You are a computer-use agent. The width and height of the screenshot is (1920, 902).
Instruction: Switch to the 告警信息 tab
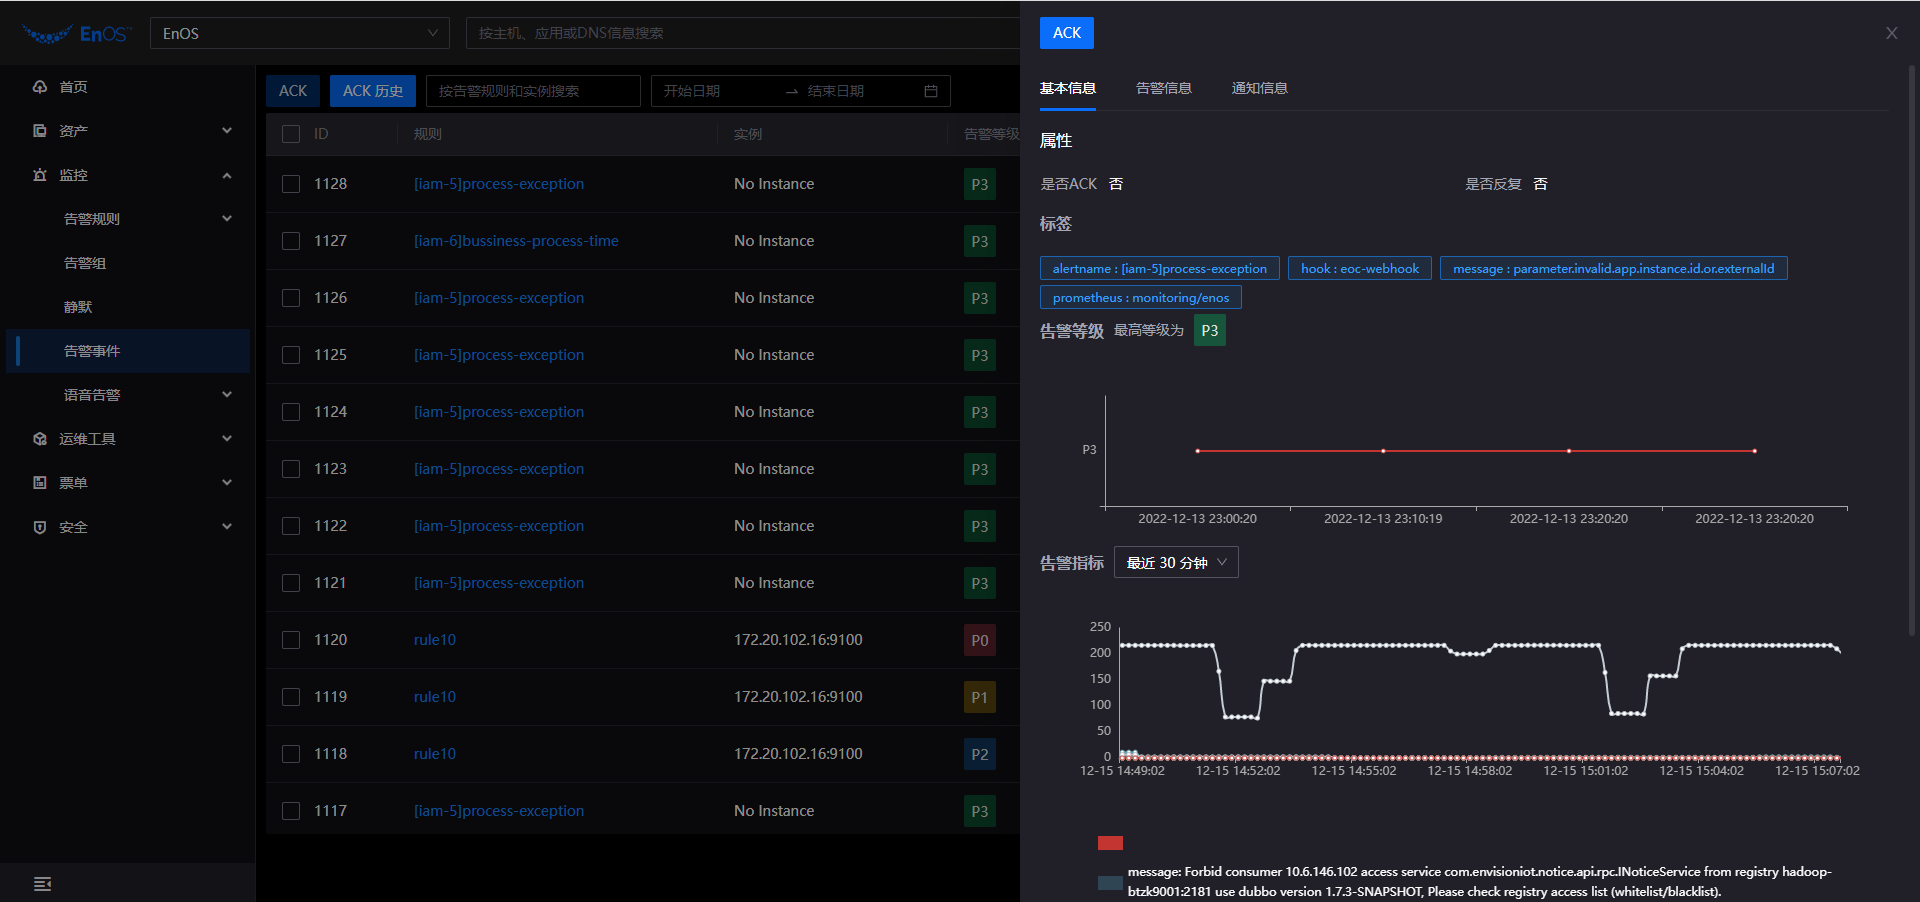tap(1164, 88)
